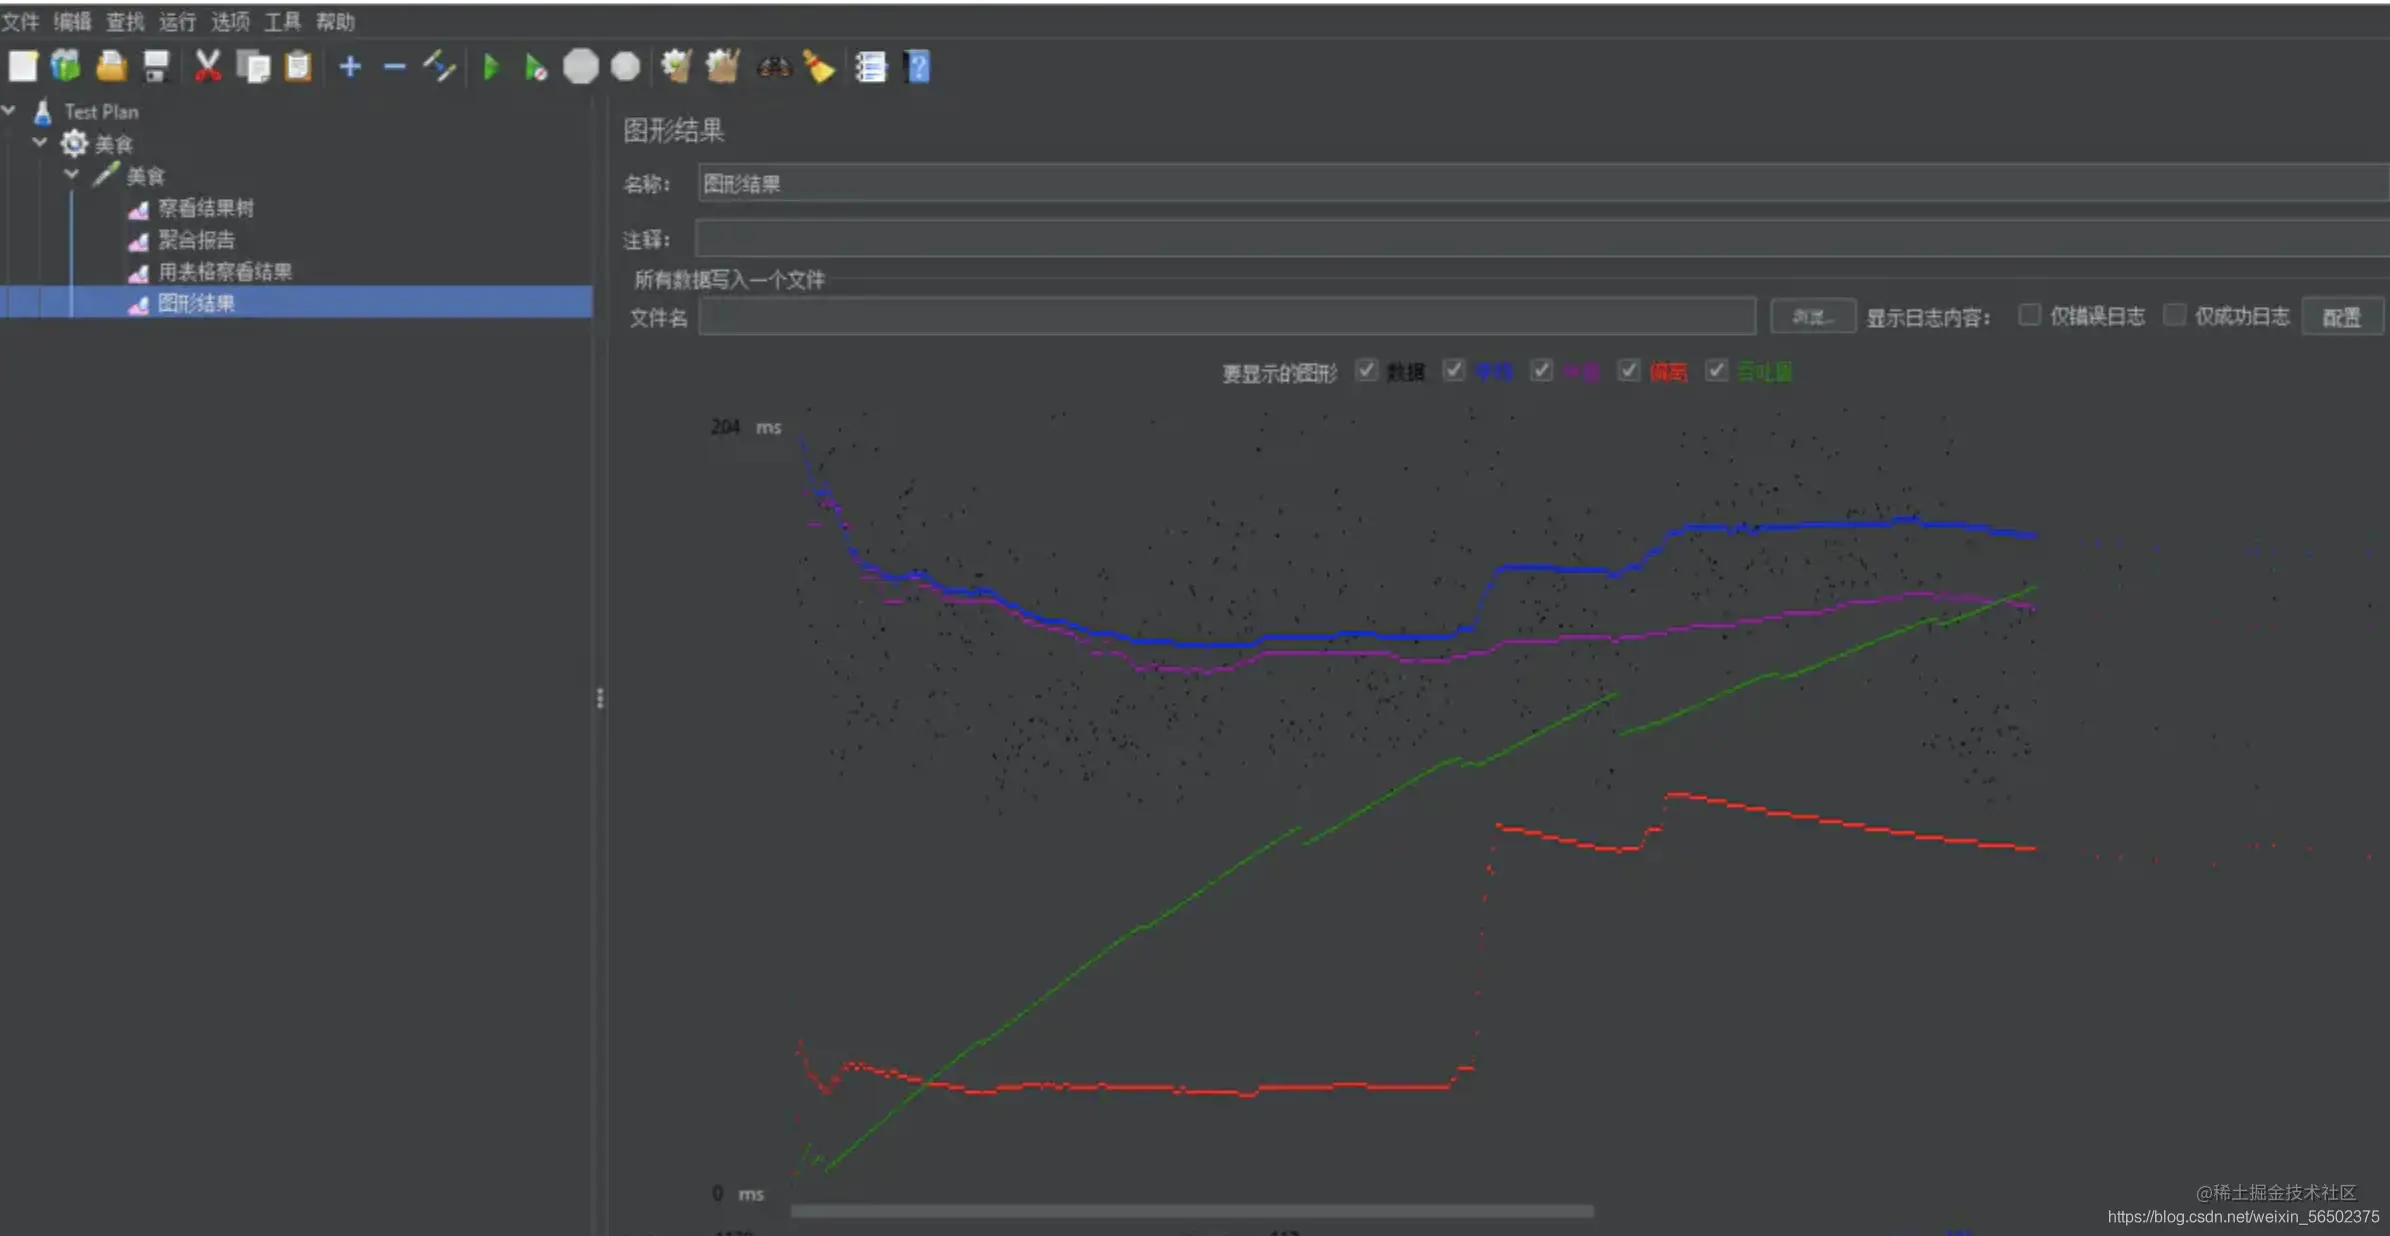2390x1236 pixels.
Task: Uncheck the 数据 graph checkbox
Action: pos(1366,371)
